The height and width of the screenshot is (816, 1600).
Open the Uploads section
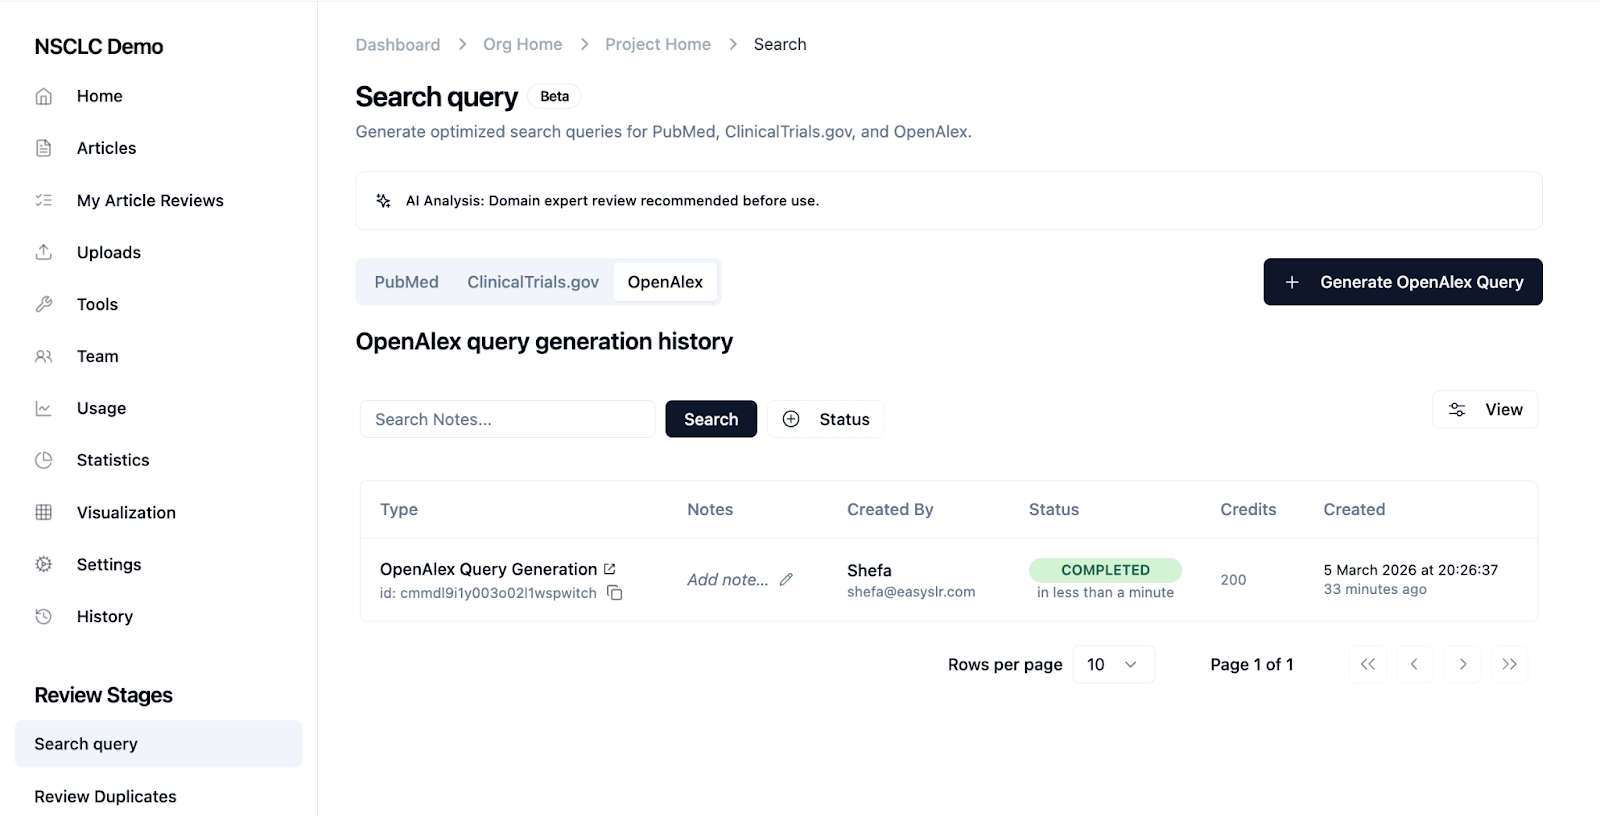pyautogui.click(x=108, y=252)
